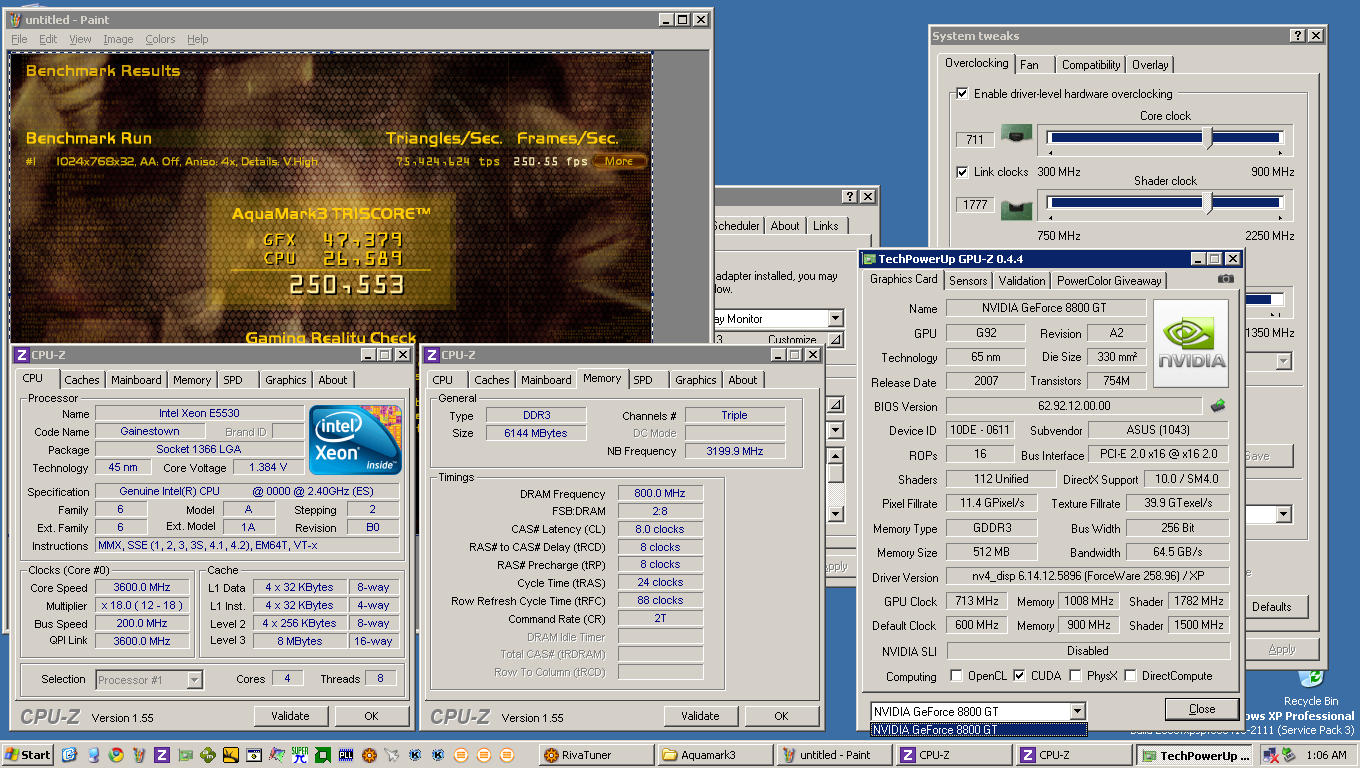Open the Help menu in Paint
The image size is (1360, 768).
[x=198, y=39]
